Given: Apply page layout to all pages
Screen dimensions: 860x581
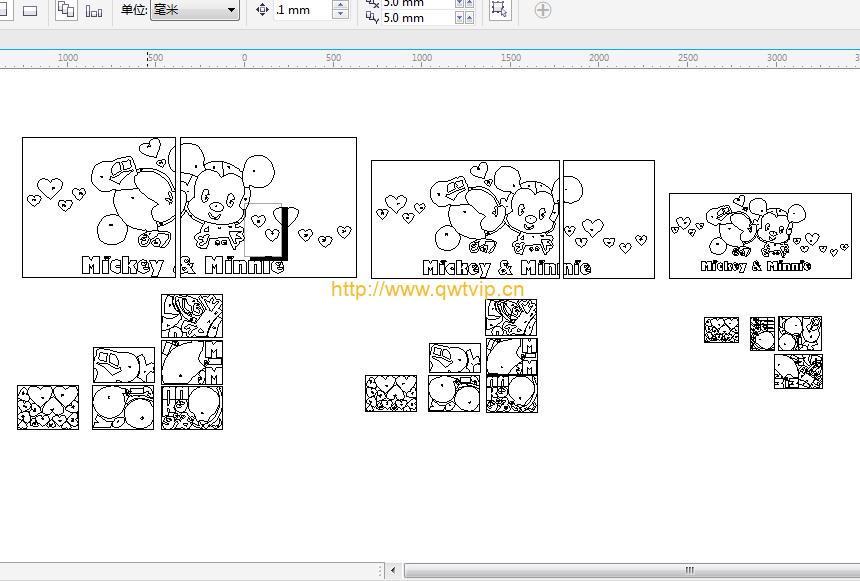Looking at the screenshot, I should (x=66, y=9).
